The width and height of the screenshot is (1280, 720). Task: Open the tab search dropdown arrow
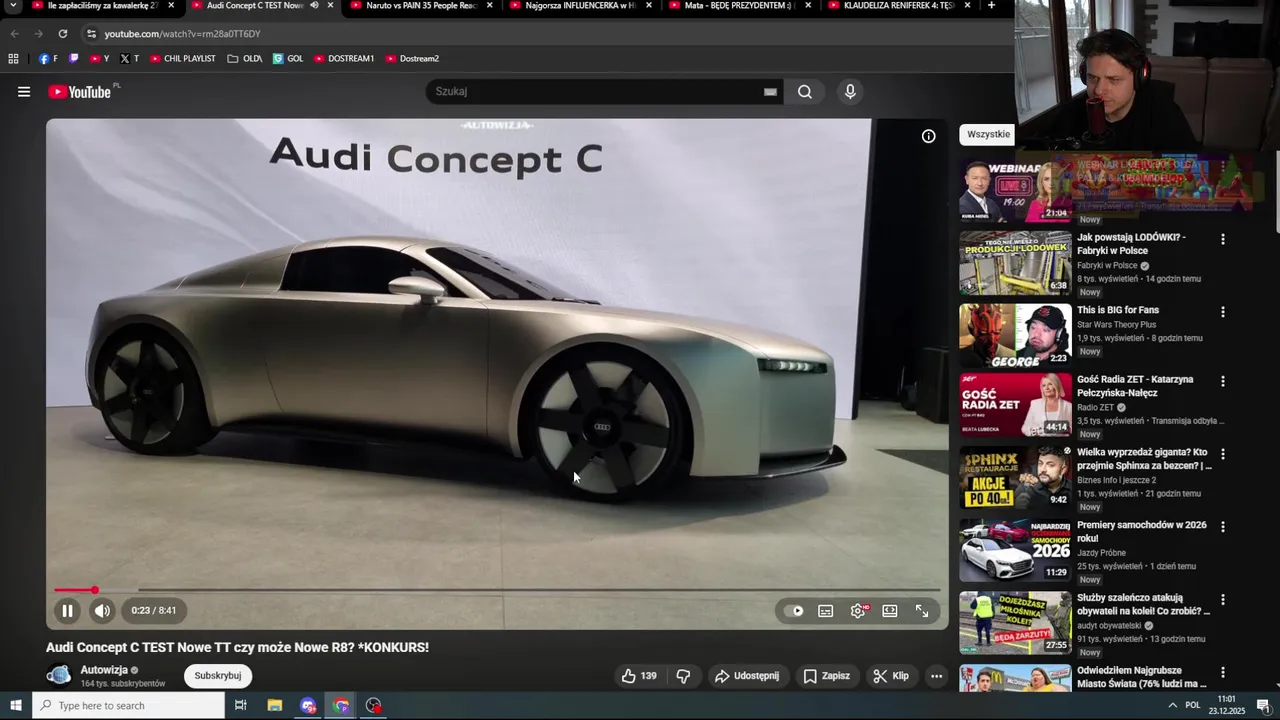[x=13, y=6]
